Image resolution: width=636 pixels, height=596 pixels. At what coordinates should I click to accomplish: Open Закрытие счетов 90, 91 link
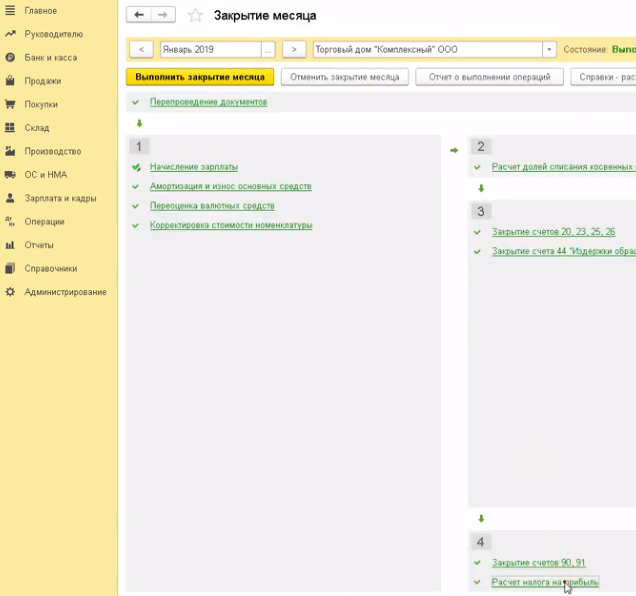(538, 563)
